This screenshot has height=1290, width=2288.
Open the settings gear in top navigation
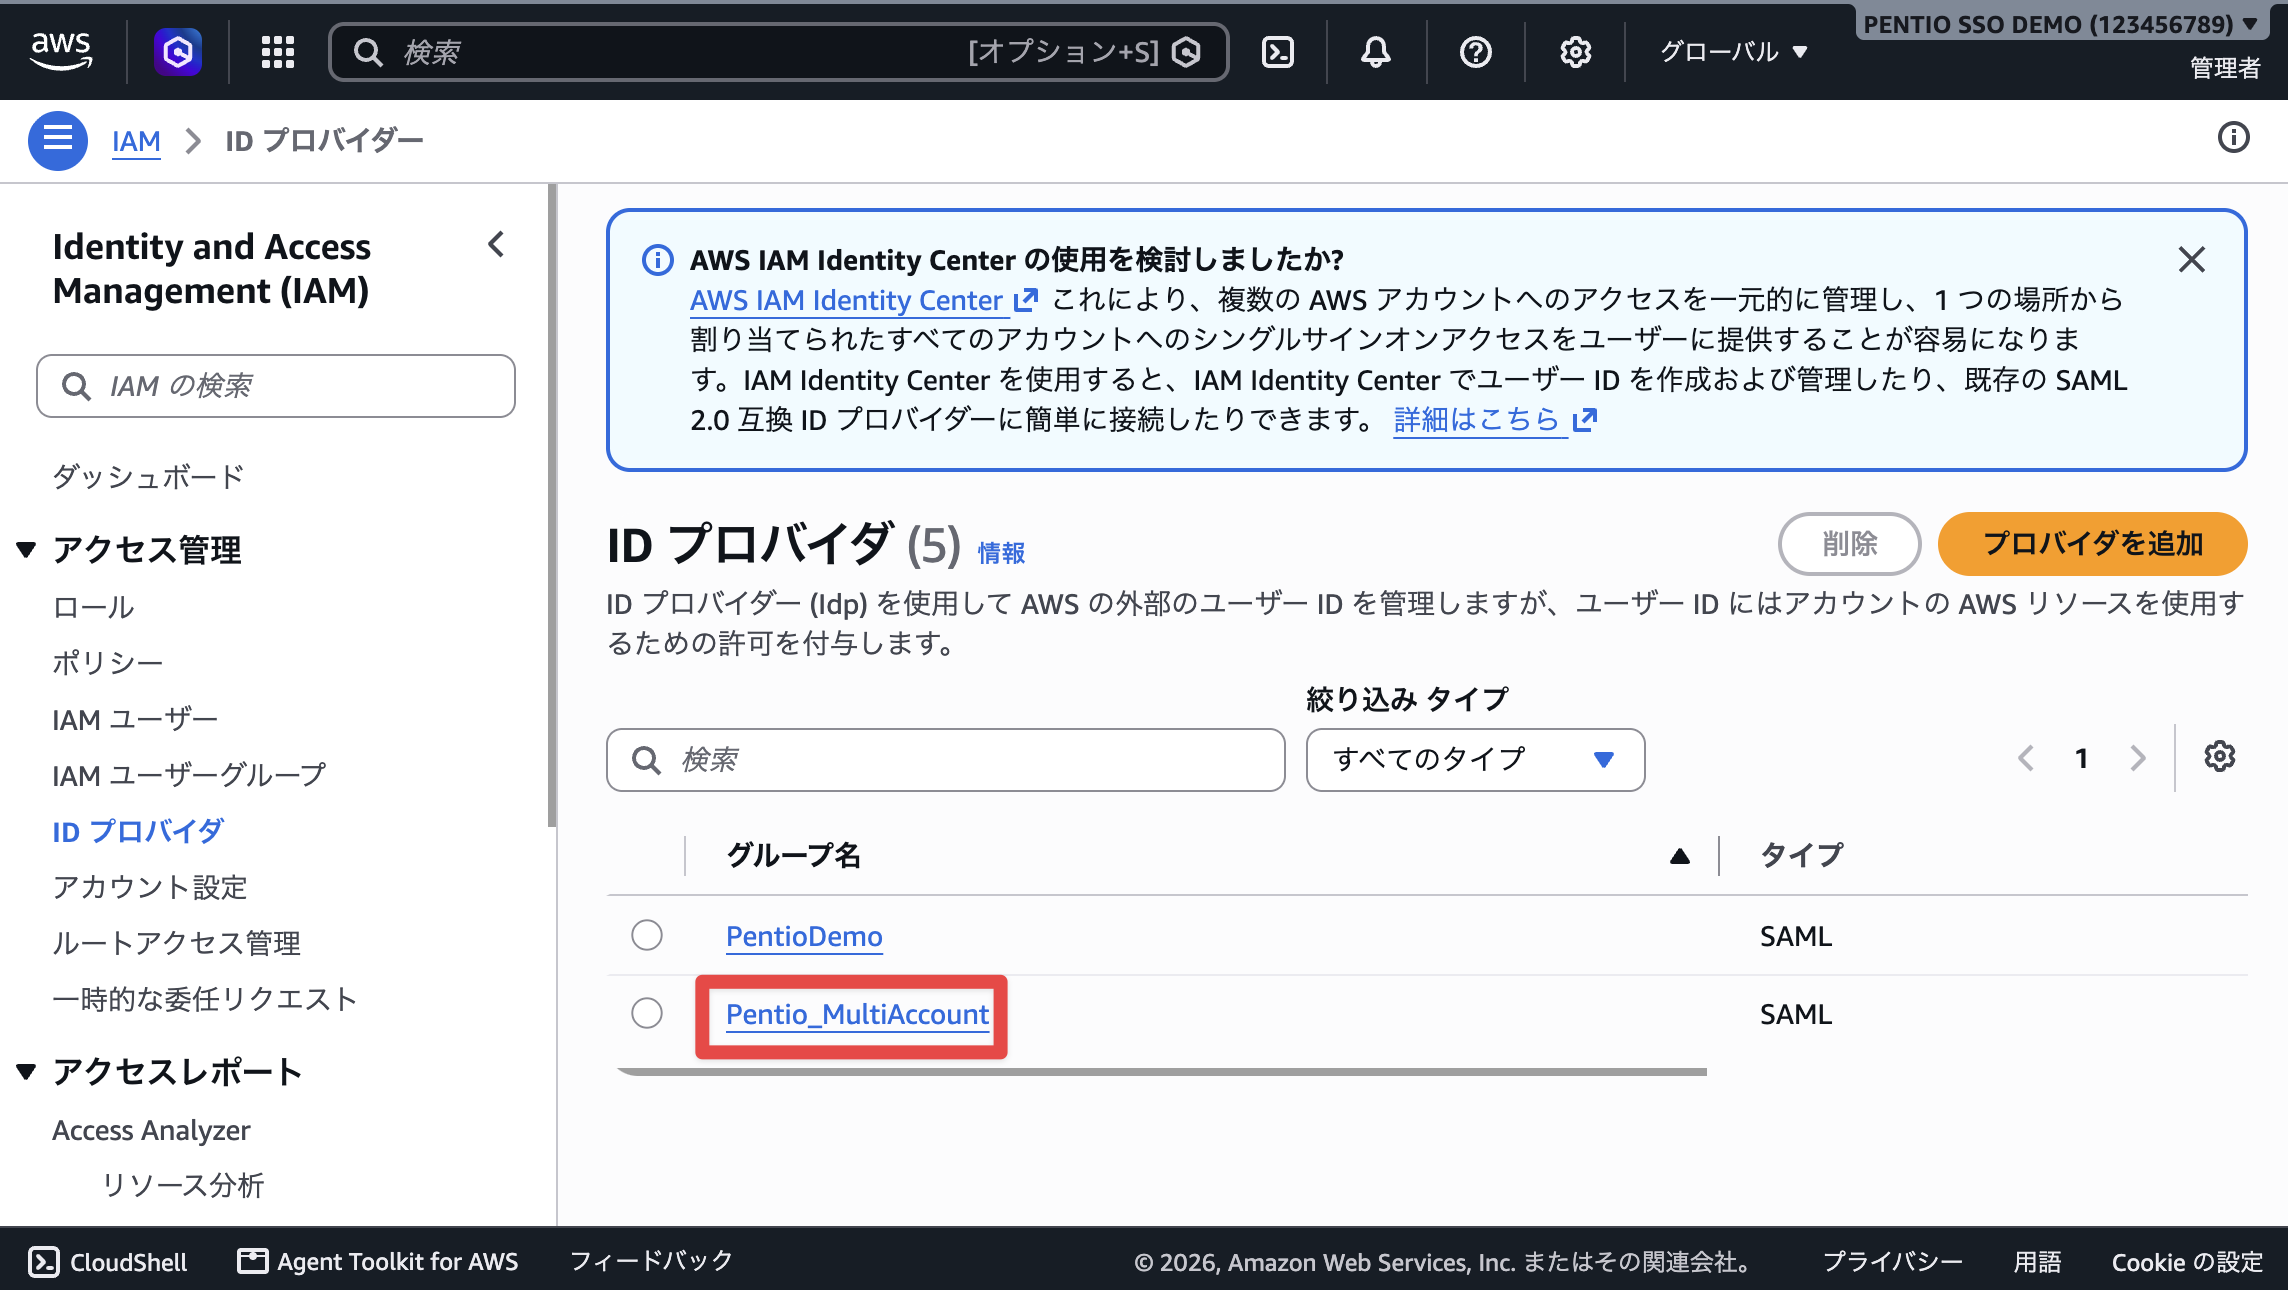tap(1575, 52)
